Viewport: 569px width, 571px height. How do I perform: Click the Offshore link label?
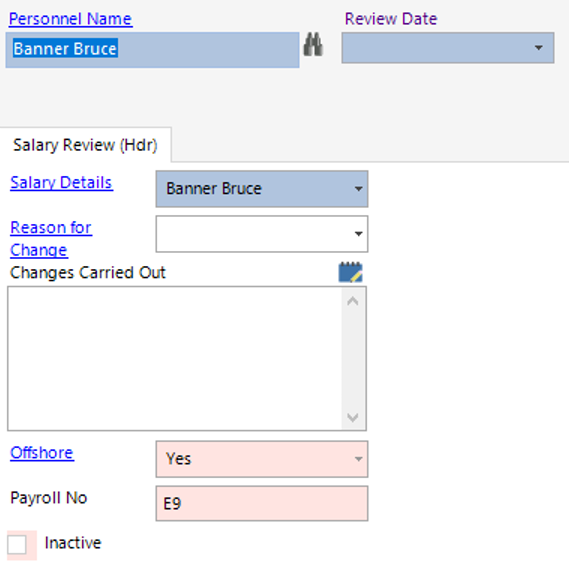point(42,453)
